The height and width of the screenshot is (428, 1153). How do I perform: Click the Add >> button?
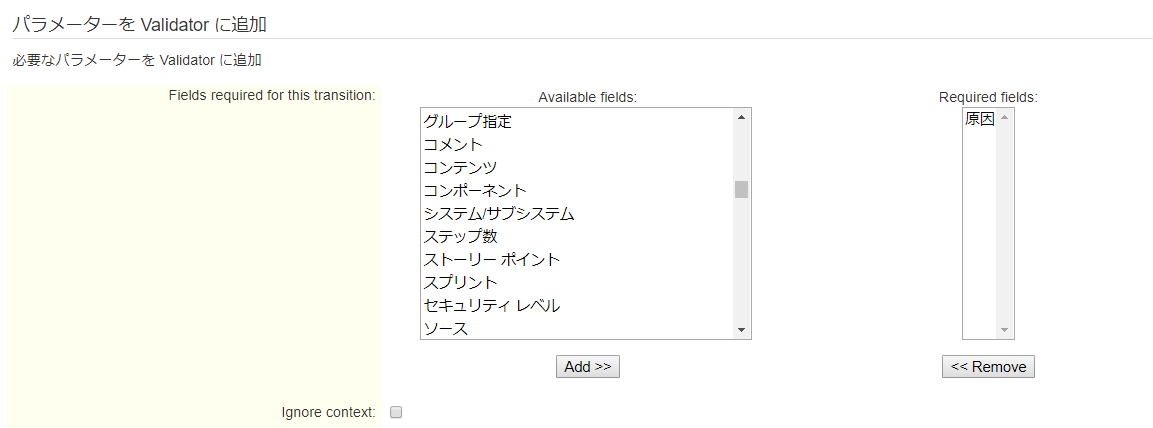pyautogui.click(x=588, y=366)
